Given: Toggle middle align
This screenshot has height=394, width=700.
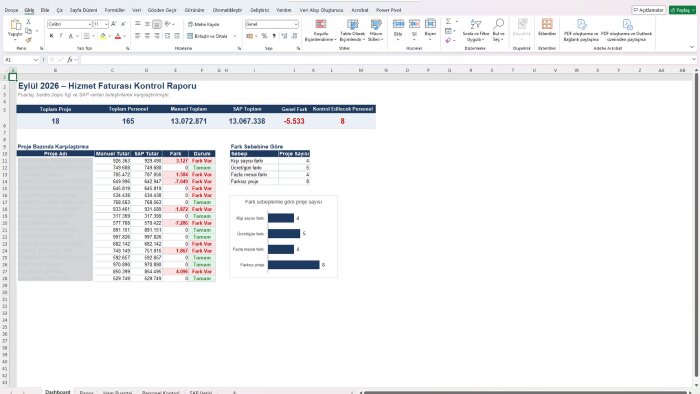Looking at the screenshot, I should coord(147,24).
